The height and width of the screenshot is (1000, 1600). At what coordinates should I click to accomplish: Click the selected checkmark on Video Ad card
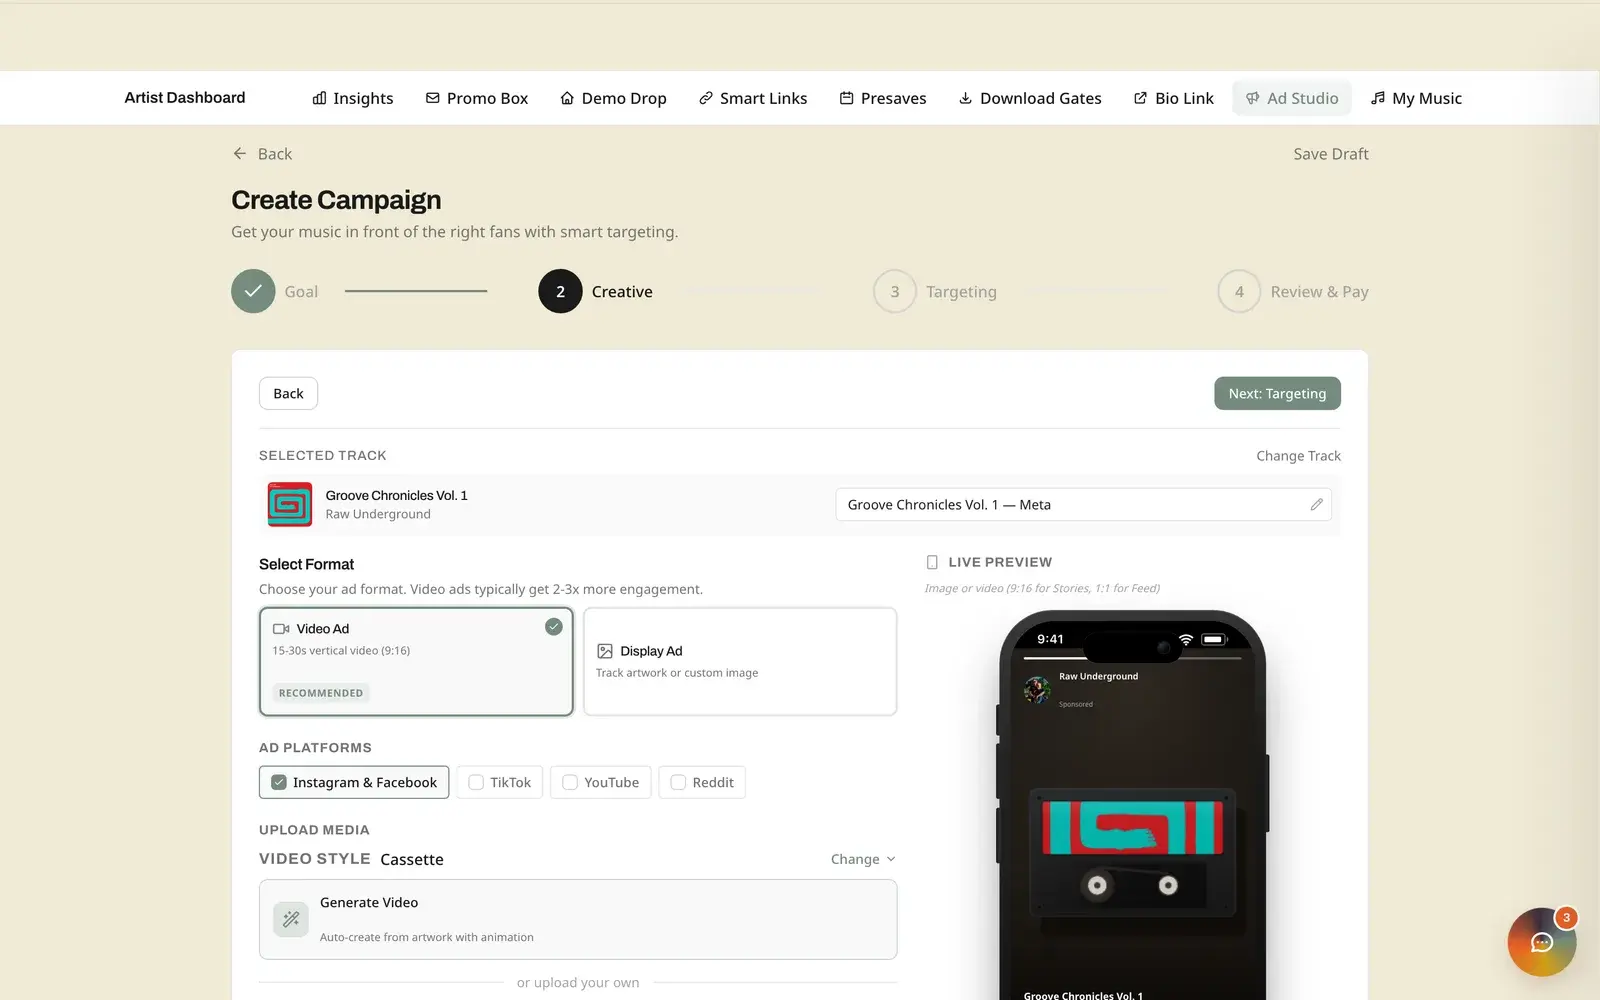click(553, 627)
